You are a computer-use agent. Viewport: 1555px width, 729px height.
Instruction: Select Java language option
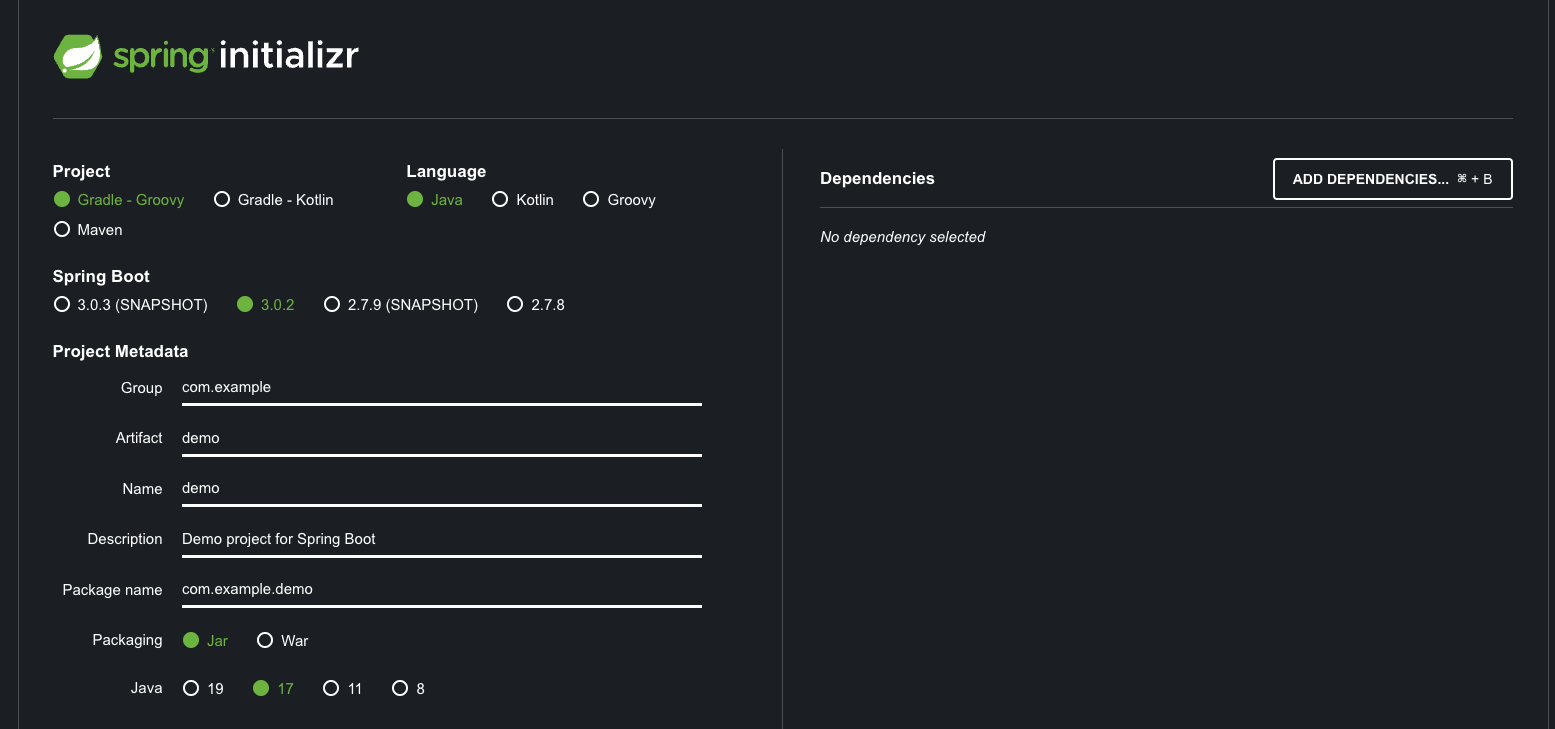(435, 200)
